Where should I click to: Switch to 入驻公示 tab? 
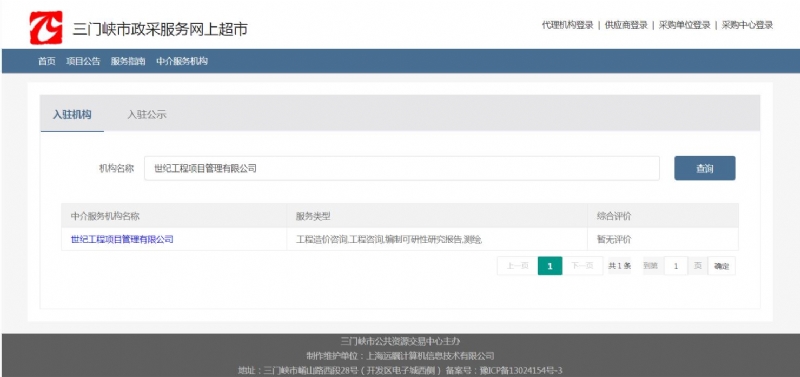click(x=147, y=114)
